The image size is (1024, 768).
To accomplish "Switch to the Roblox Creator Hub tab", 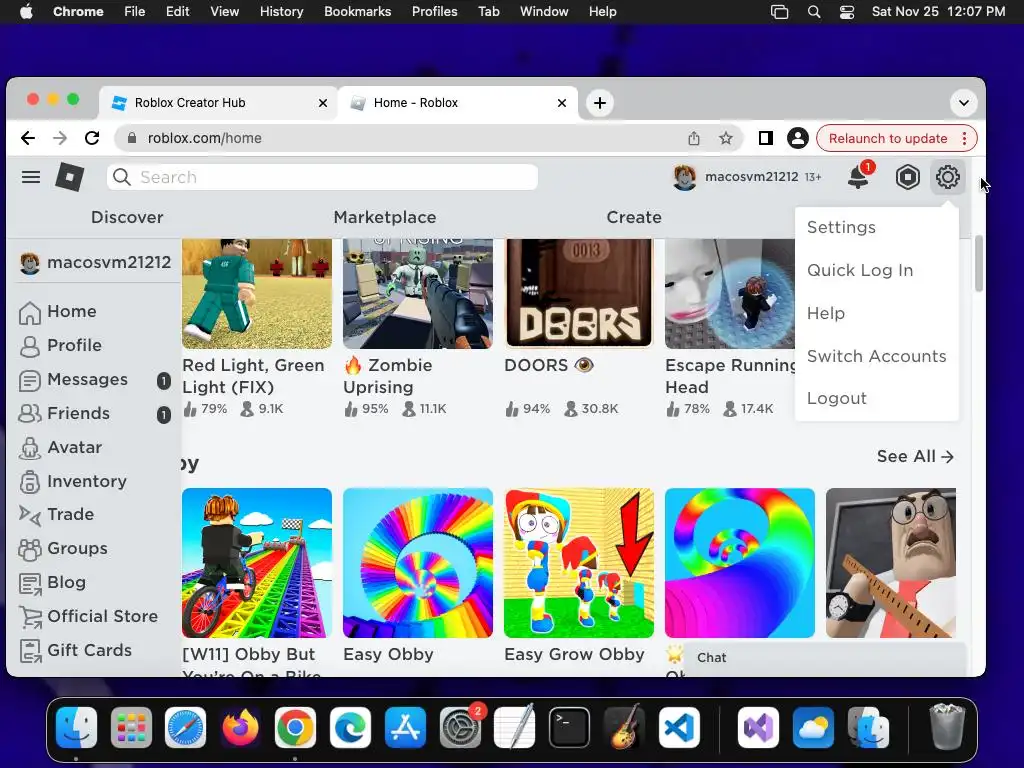I will point(219,103).
